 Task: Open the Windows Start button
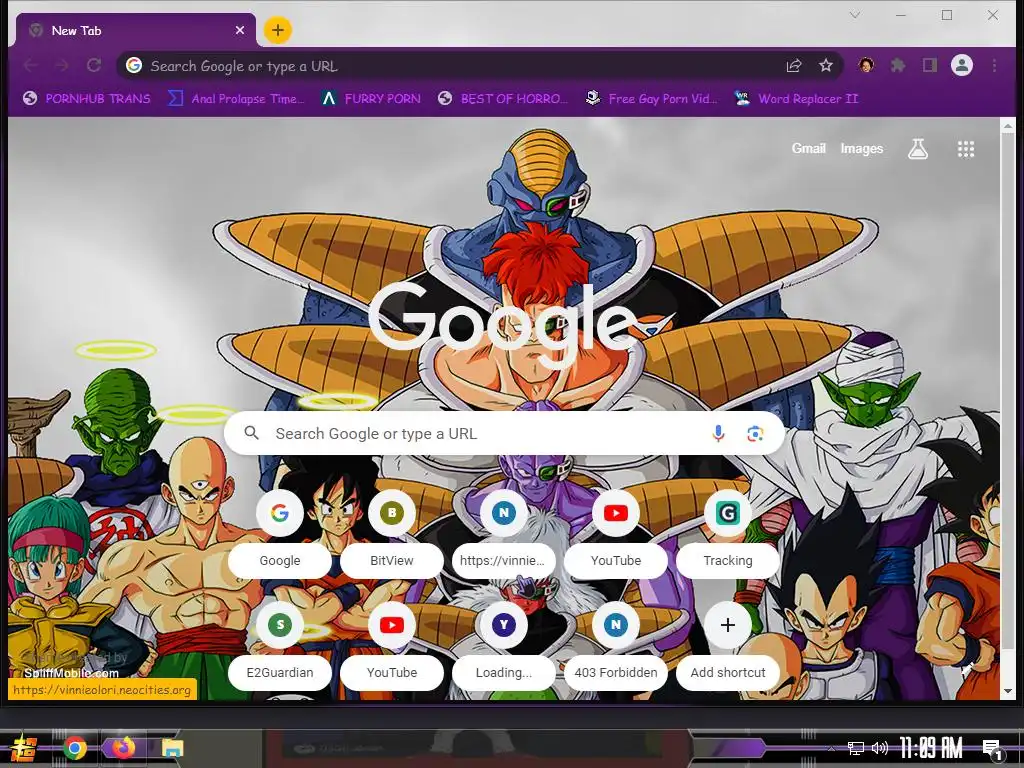[x=24, y=748]
